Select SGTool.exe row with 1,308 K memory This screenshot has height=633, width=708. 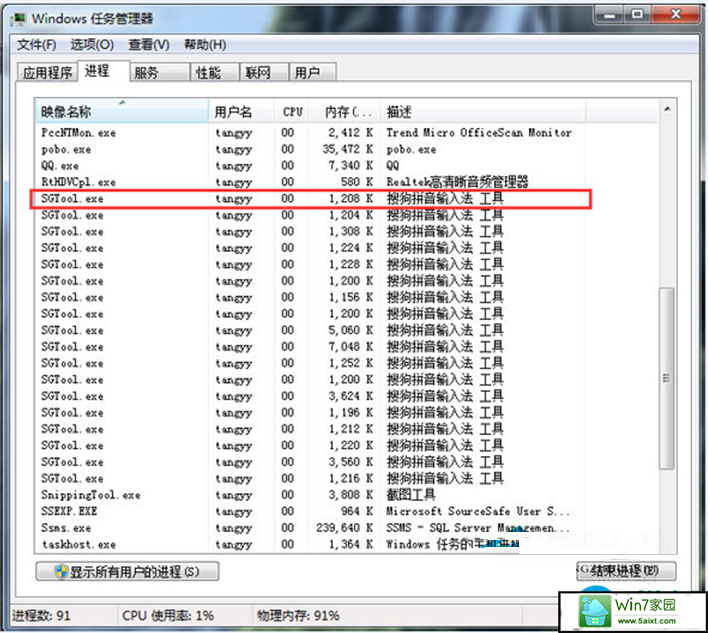(x=310, y=232)
